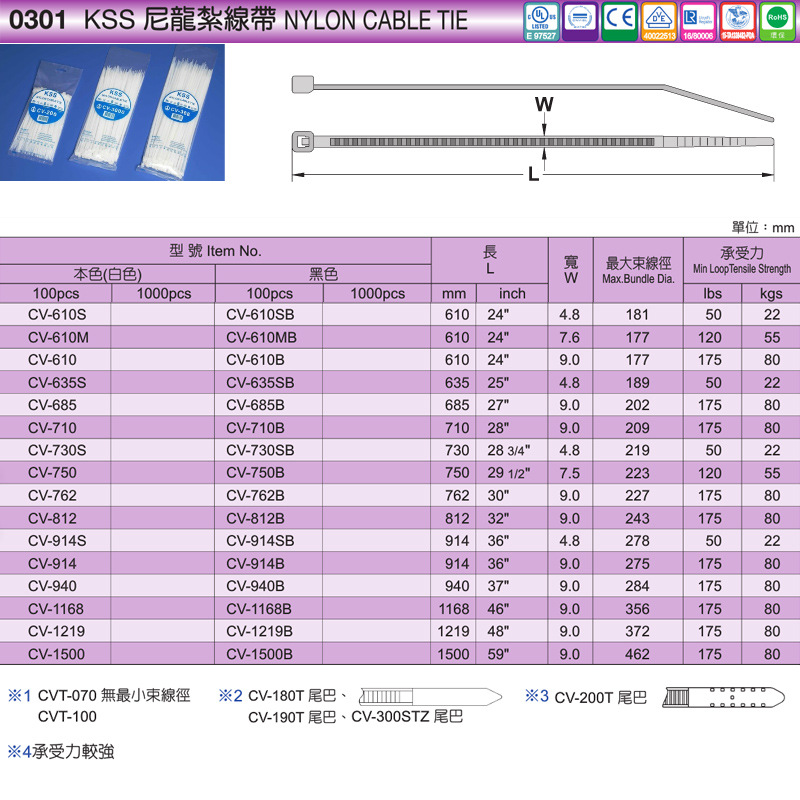Click the CE certification mark badge
The height and width of the screenshot is (800, 800).
point(619,21)
